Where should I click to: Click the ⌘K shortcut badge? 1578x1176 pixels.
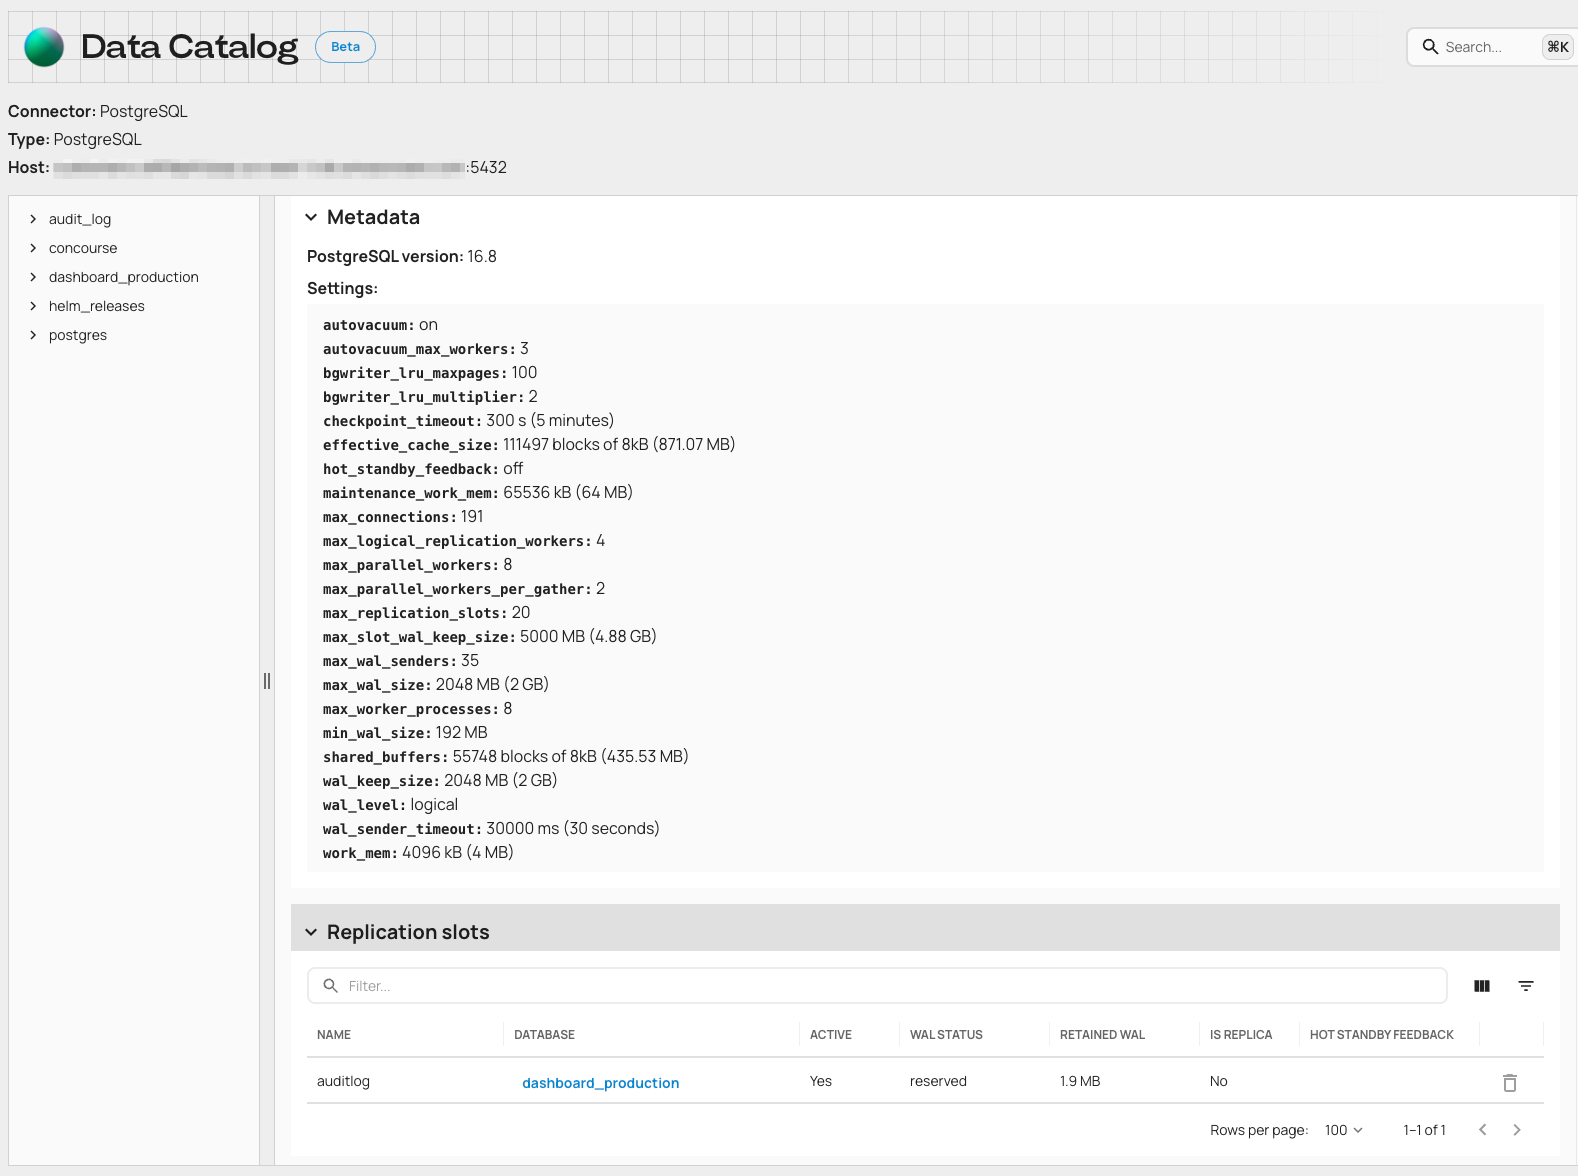click(1557, 47)
